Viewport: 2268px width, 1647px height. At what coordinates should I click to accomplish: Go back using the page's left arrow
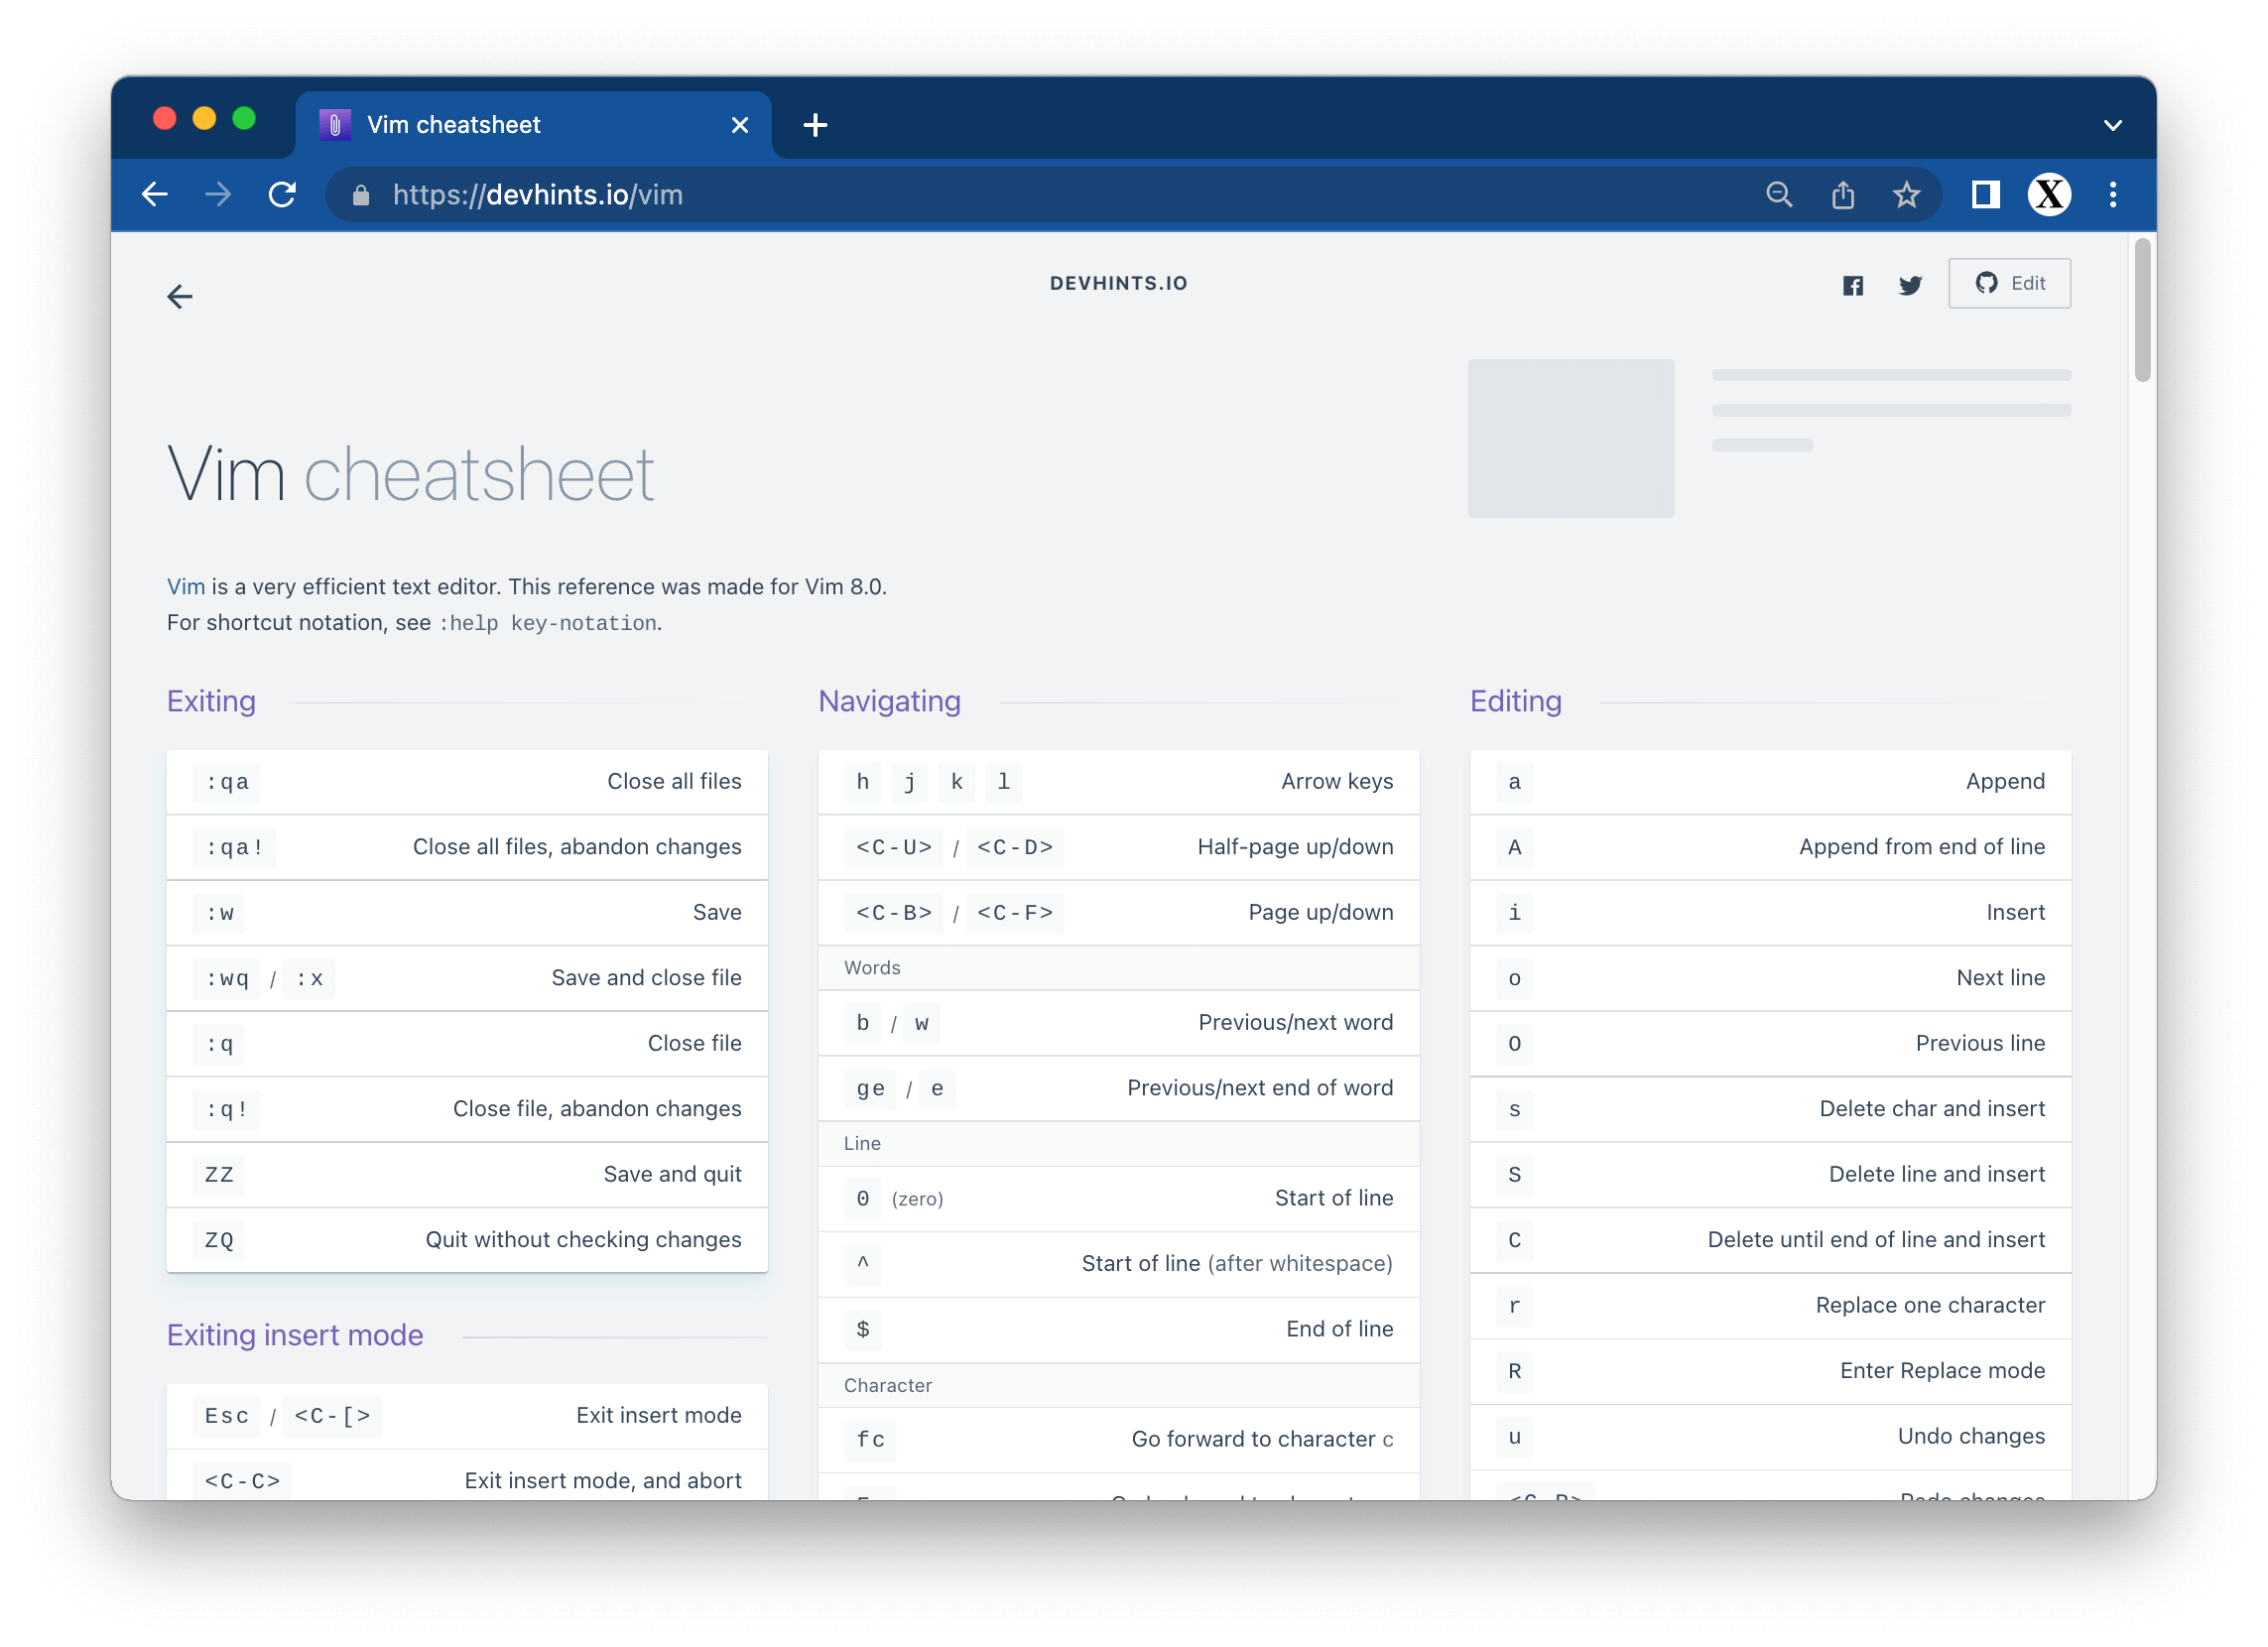[x=180, y=297]
